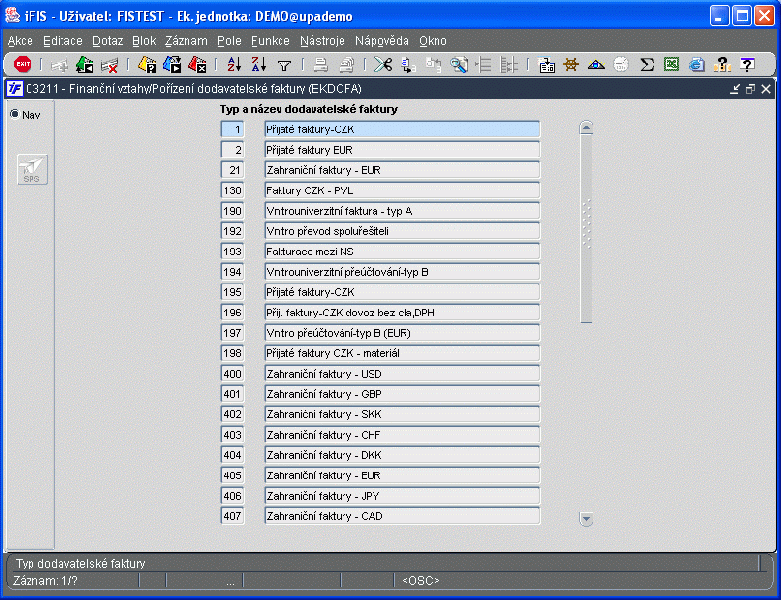The height and width of the screenshot is (600, 781).
Task: Click the type number 405 cell
Action: (x=233, y=476)
